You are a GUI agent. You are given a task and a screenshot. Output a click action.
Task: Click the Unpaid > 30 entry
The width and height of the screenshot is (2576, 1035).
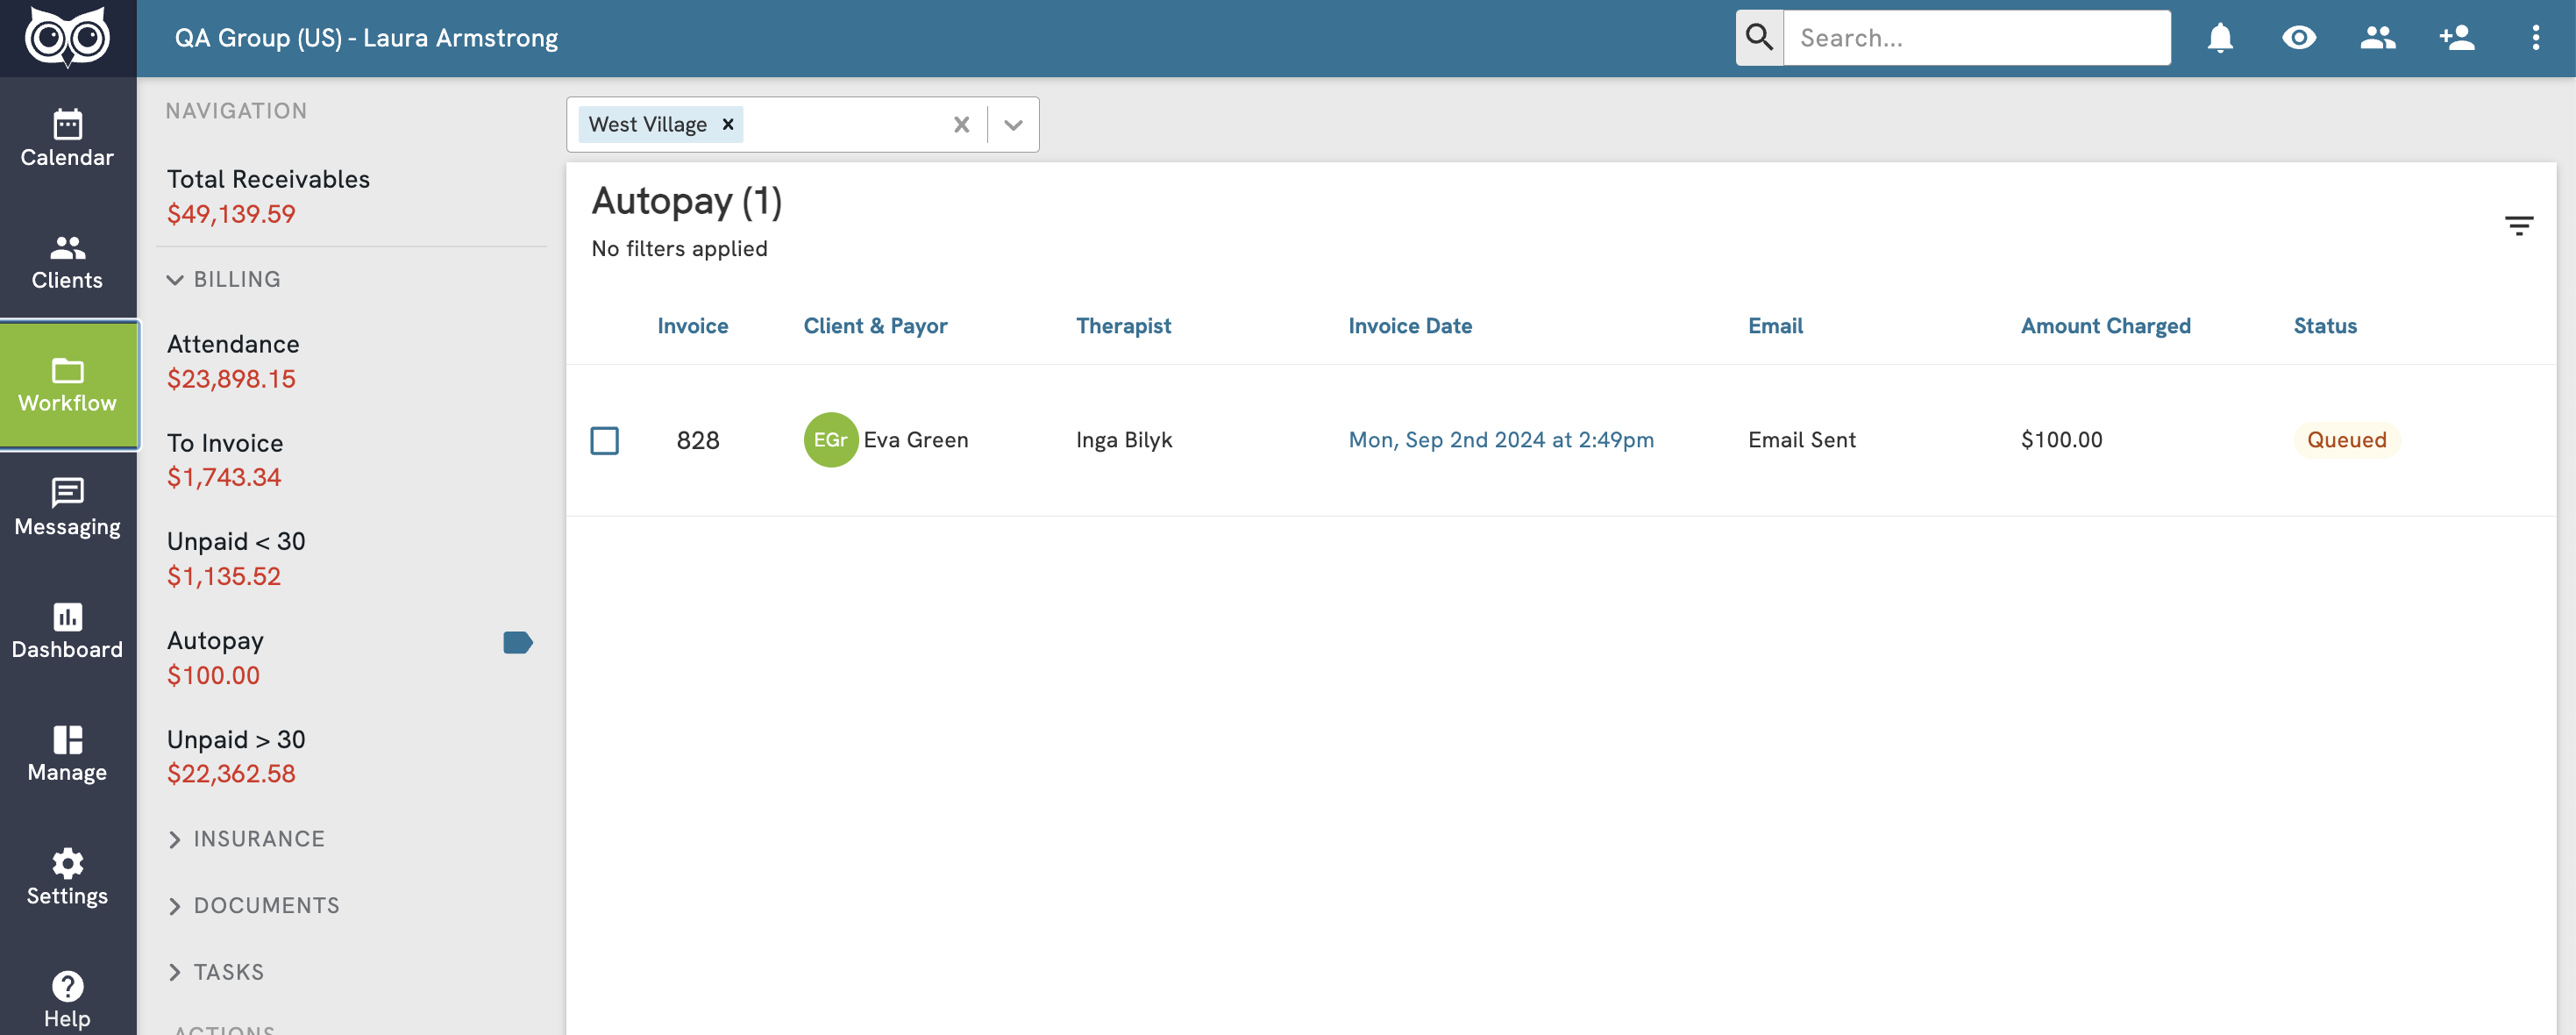point(235,740)
